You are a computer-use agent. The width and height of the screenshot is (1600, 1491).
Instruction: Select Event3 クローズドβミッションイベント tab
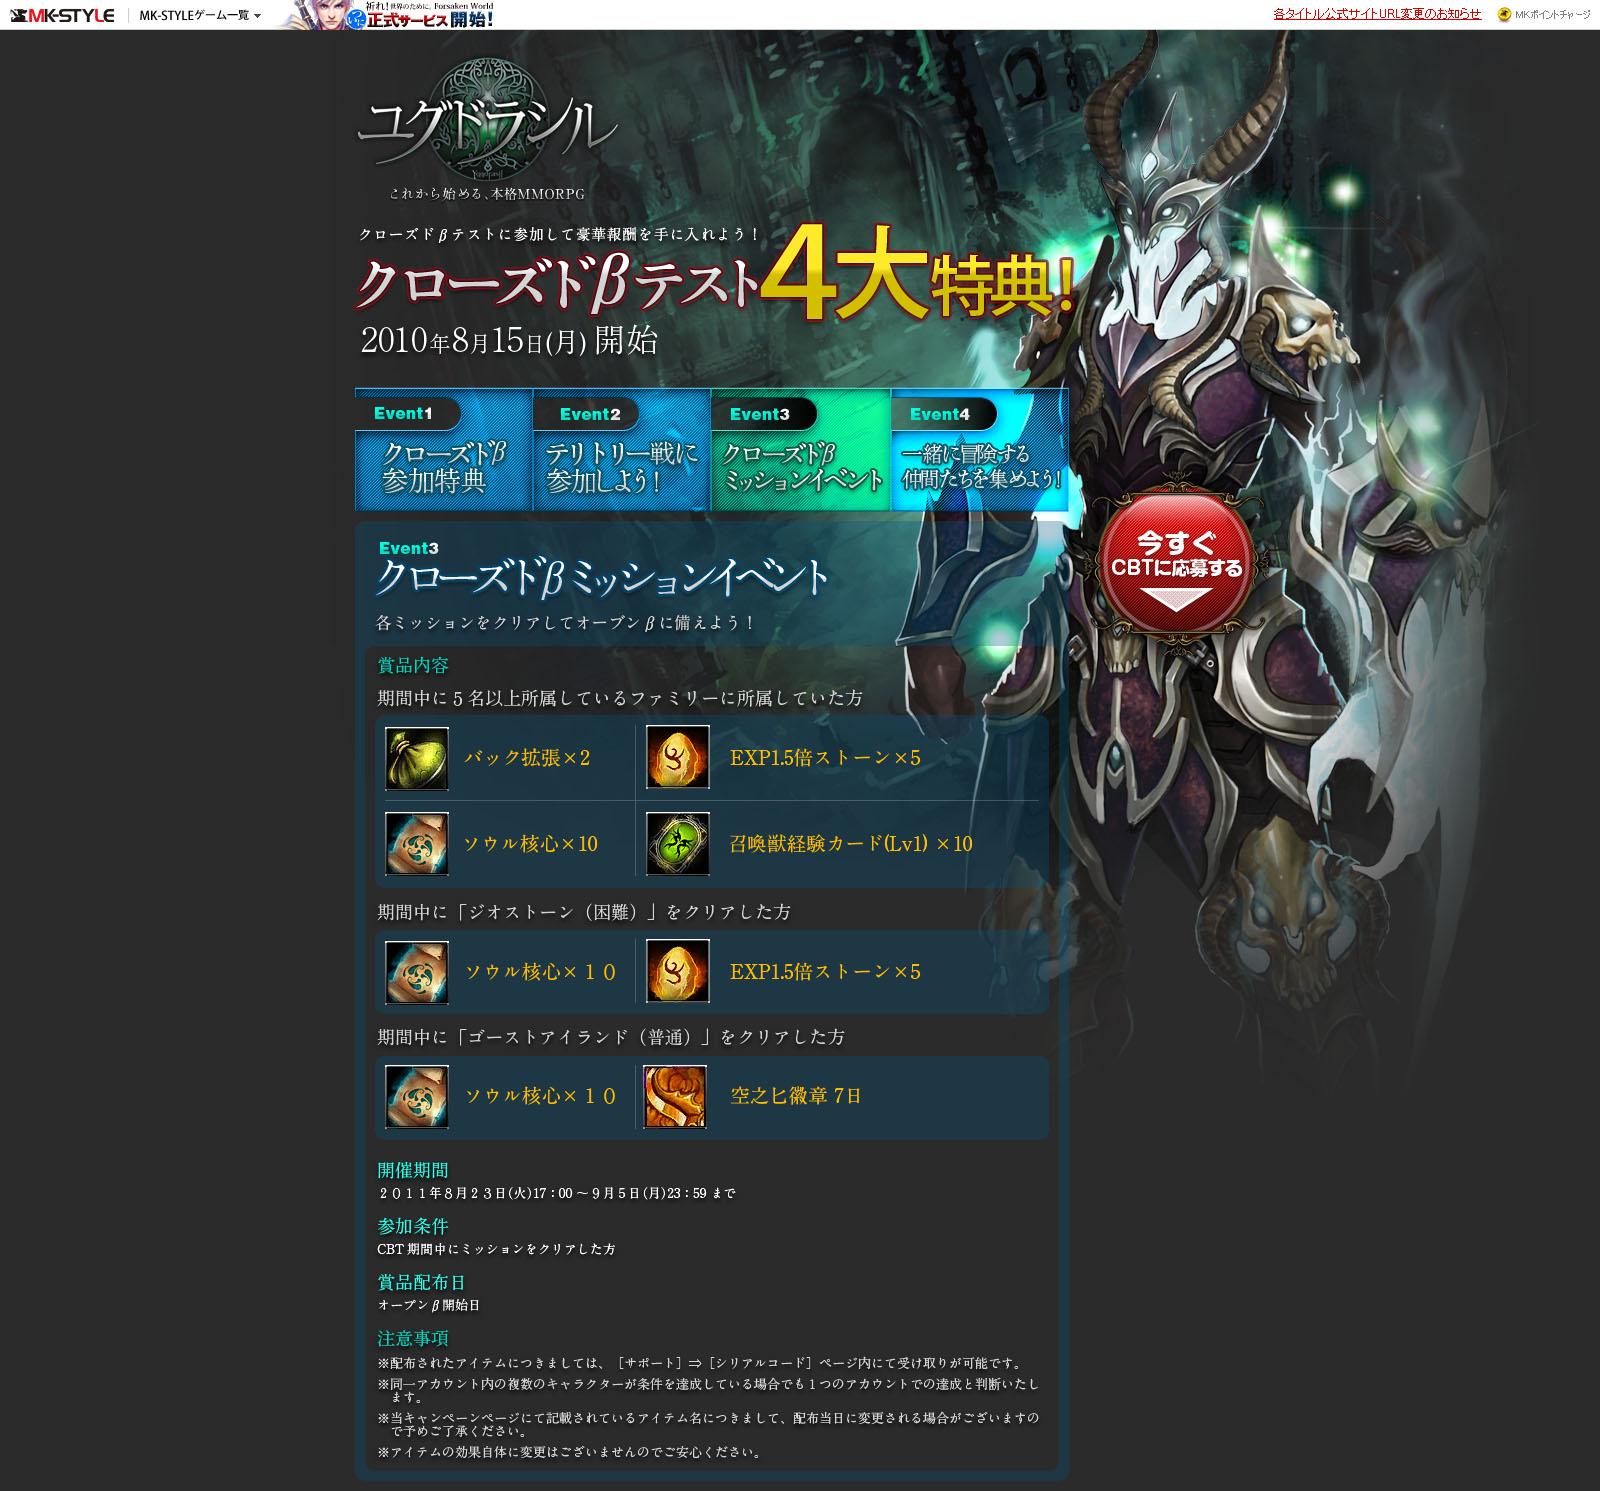click(801, 450)
